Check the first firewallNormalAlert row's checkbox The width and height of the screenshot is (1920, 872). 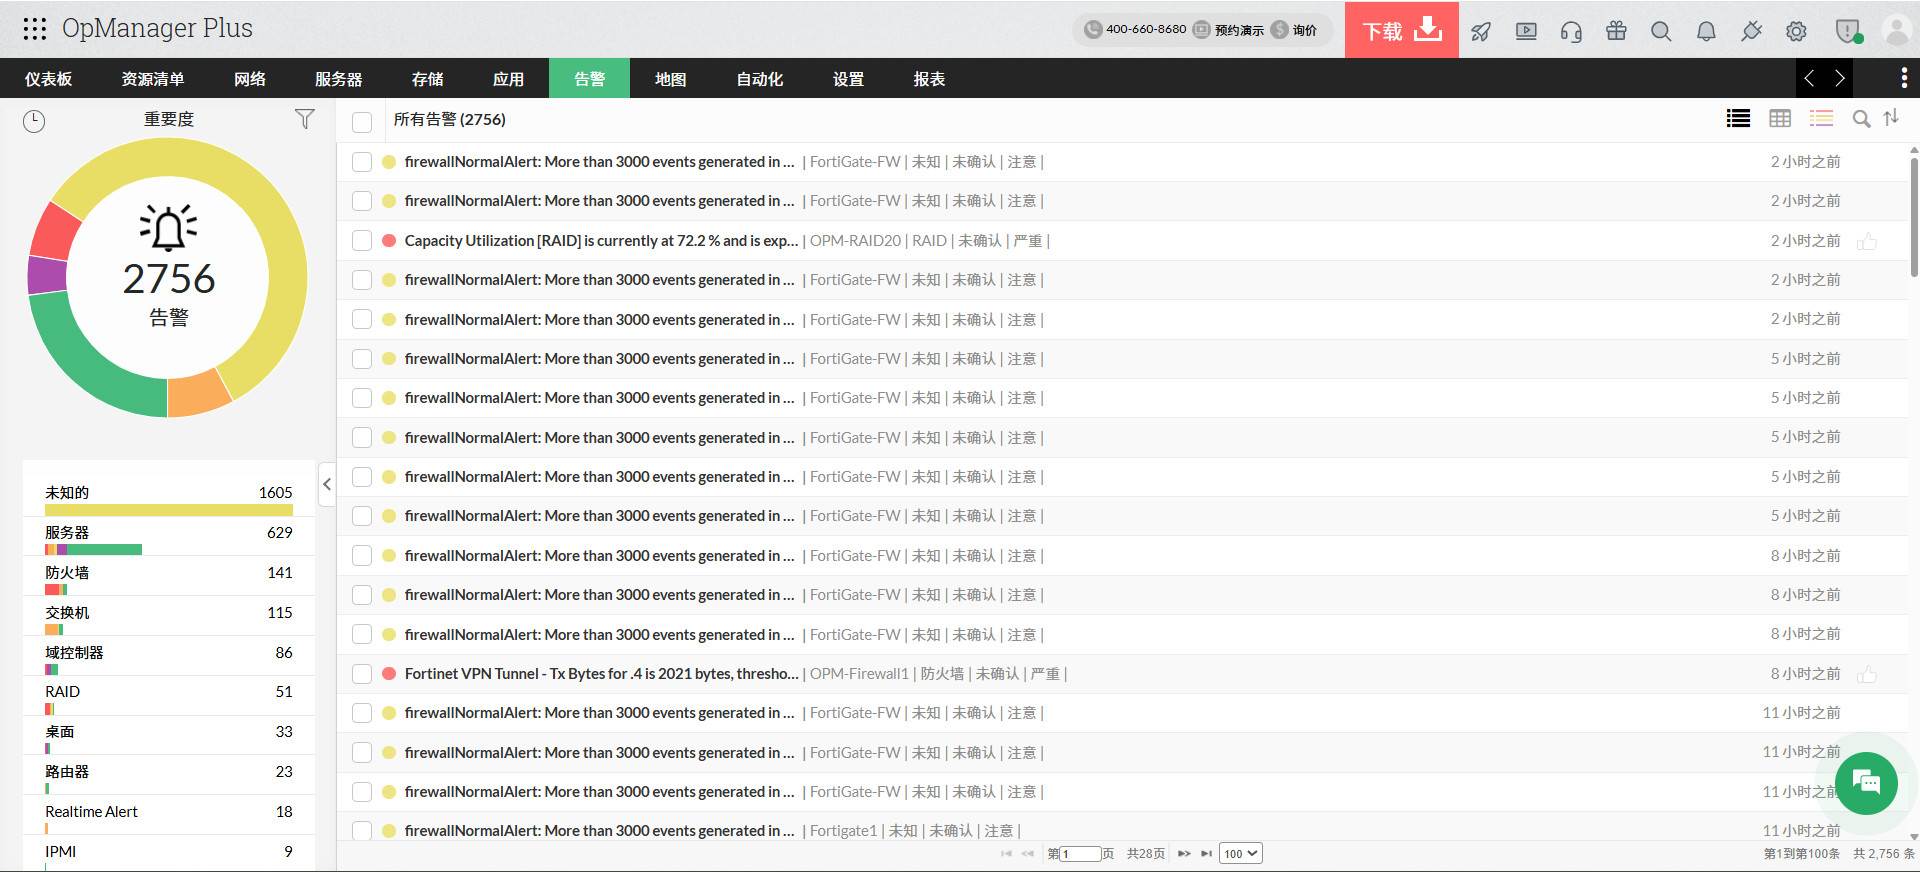[x=362, y=162]
